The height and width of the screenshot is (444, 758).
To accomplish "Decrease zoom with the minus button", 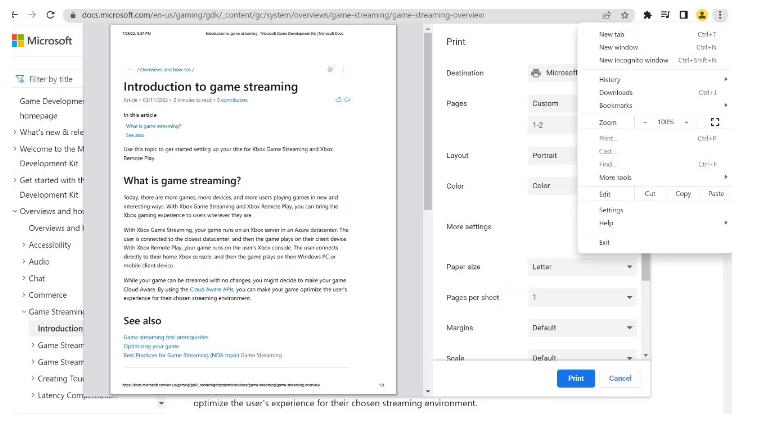I will (645, 122).
